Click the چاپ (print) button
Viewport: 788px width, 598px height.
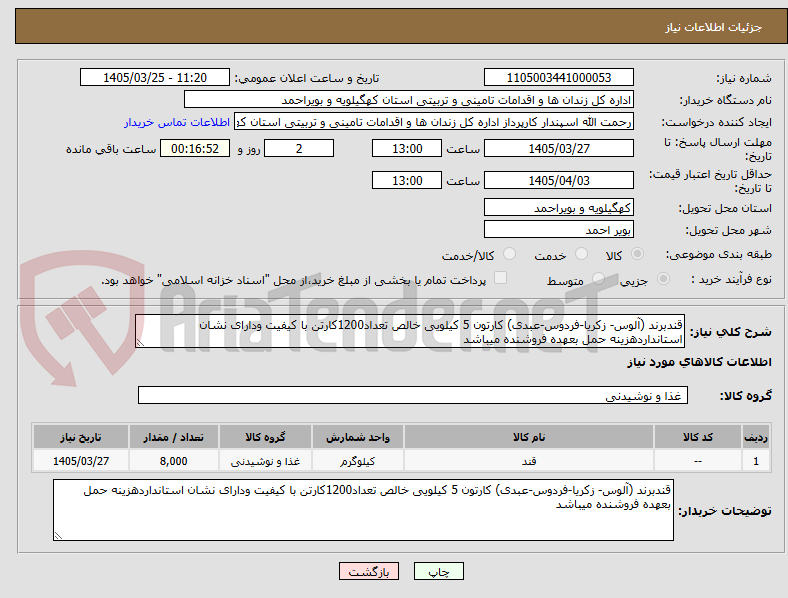(438, 571)
